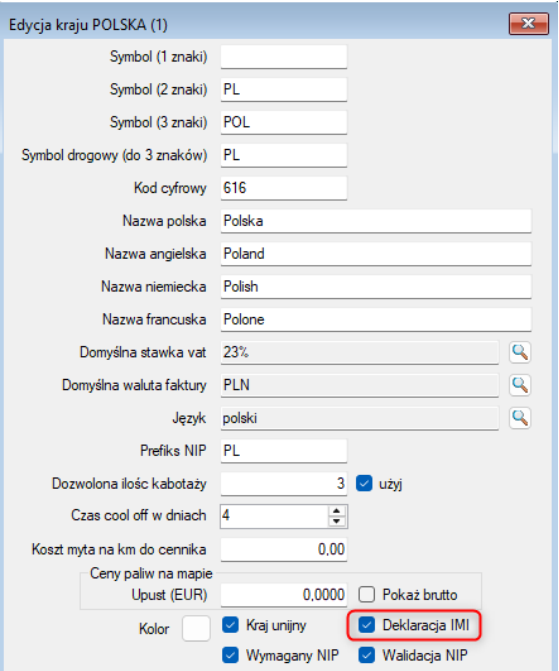Screen dimensions: 559x671
Task: Uncheck the użyj kabotaż checkbox
Action: (364, 484)
